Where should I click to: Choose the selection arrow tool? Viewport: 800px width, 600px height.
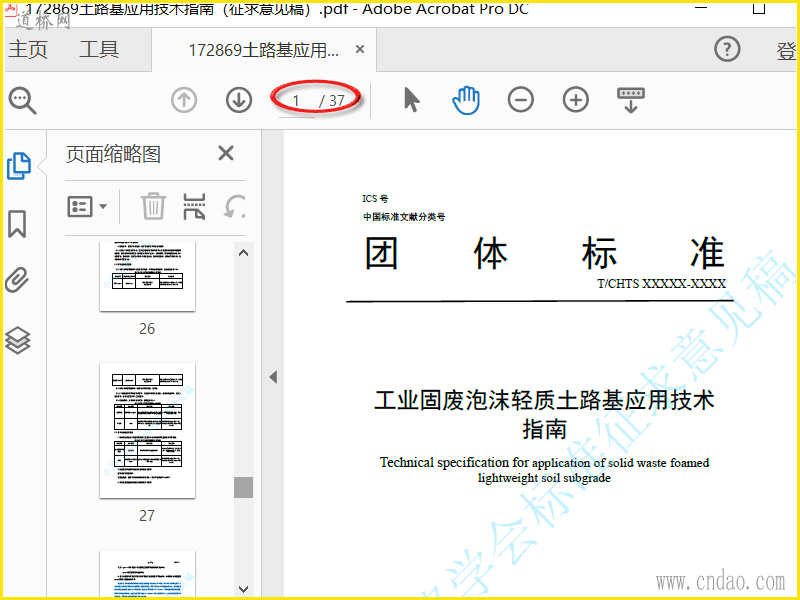click(411, 99)
